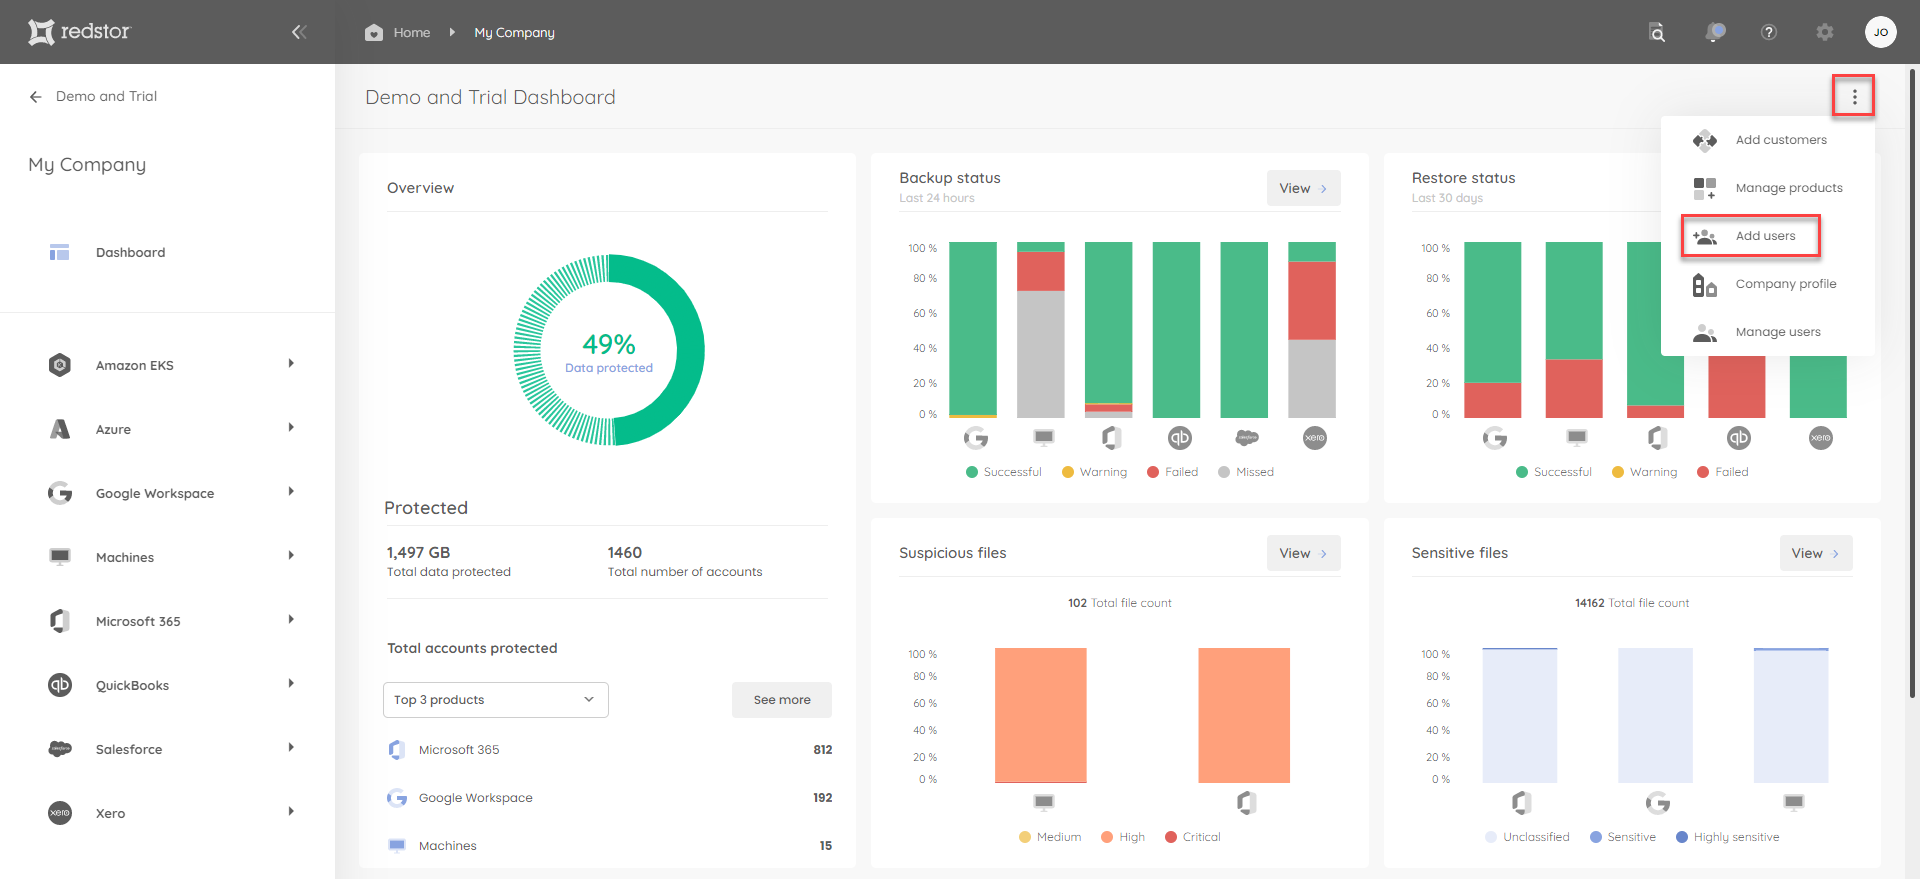
Task: Toggle the Failed legend in Backup status
Action: 1173,472
